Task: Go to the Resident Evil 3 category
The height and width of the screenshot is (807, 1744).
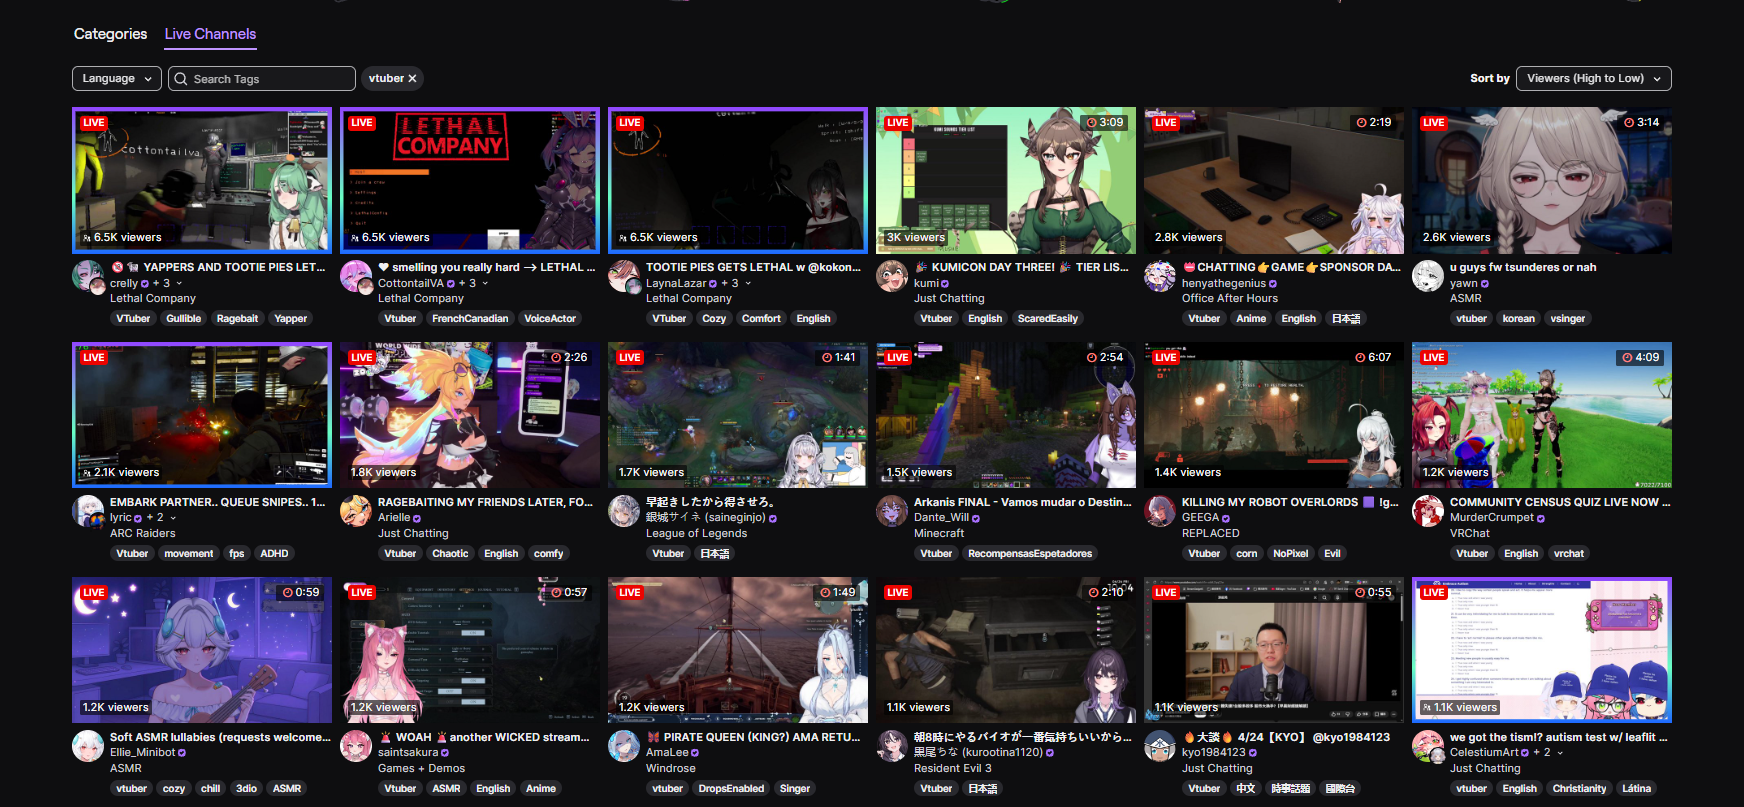Action: click(x=953, y=768)
